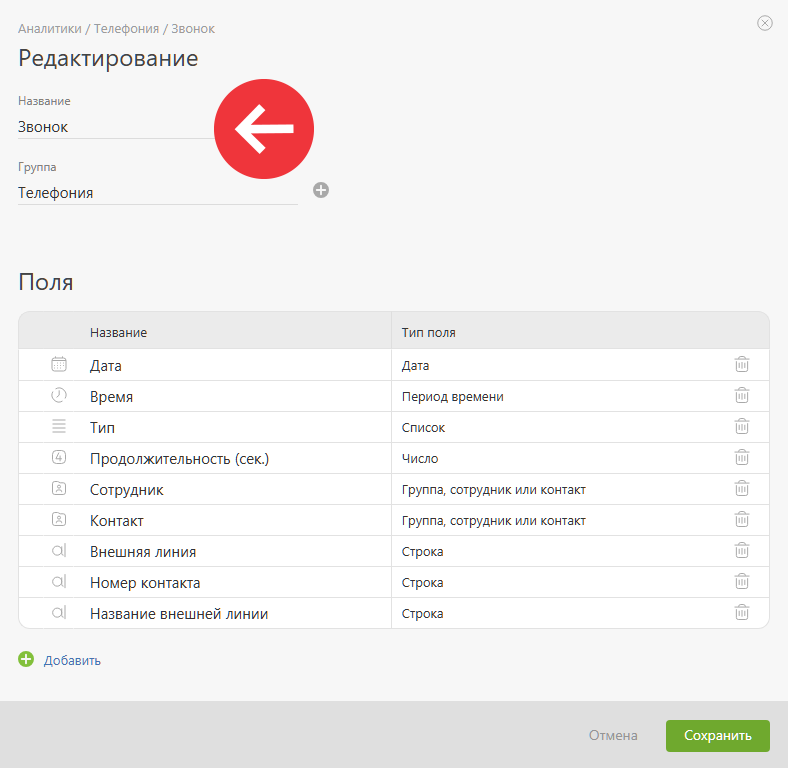Delete the Дата field with trash icon

tap(742, 364)
